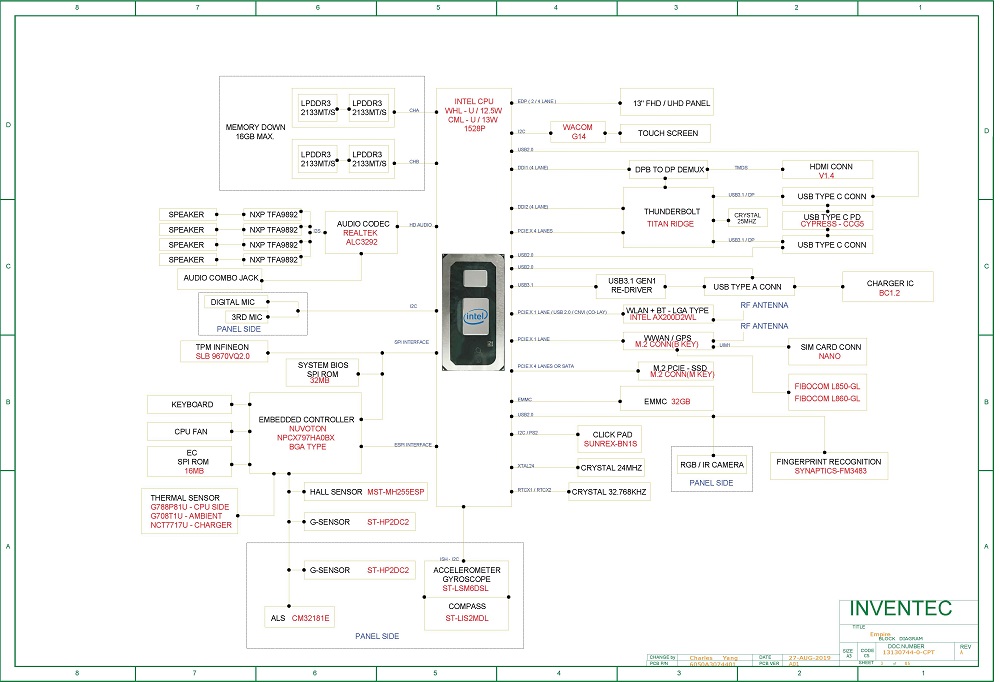Viewport: 1000px width, 682px height.
Task: Select the "CLICK PAD" block
Action: pos(610,439)
